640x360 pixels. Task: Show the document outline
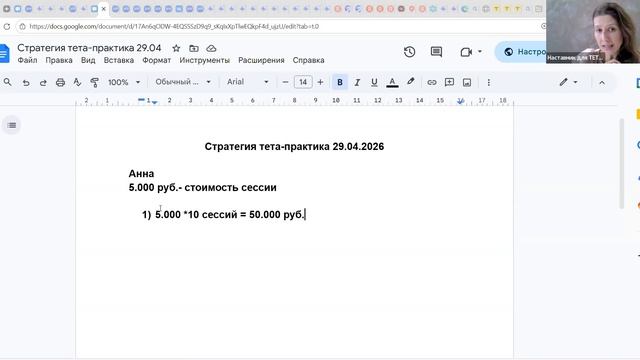(x=12, y=125)
